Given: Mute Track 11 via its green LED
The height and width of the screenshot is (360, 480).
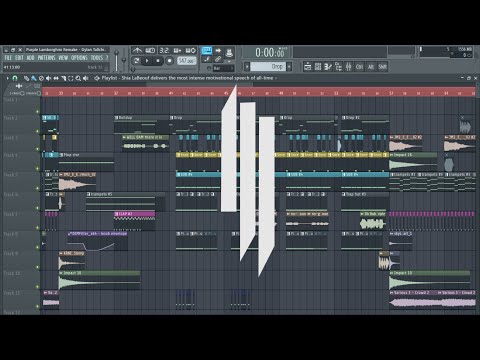Looking at the screenshot, I should (x=37, y=306).
